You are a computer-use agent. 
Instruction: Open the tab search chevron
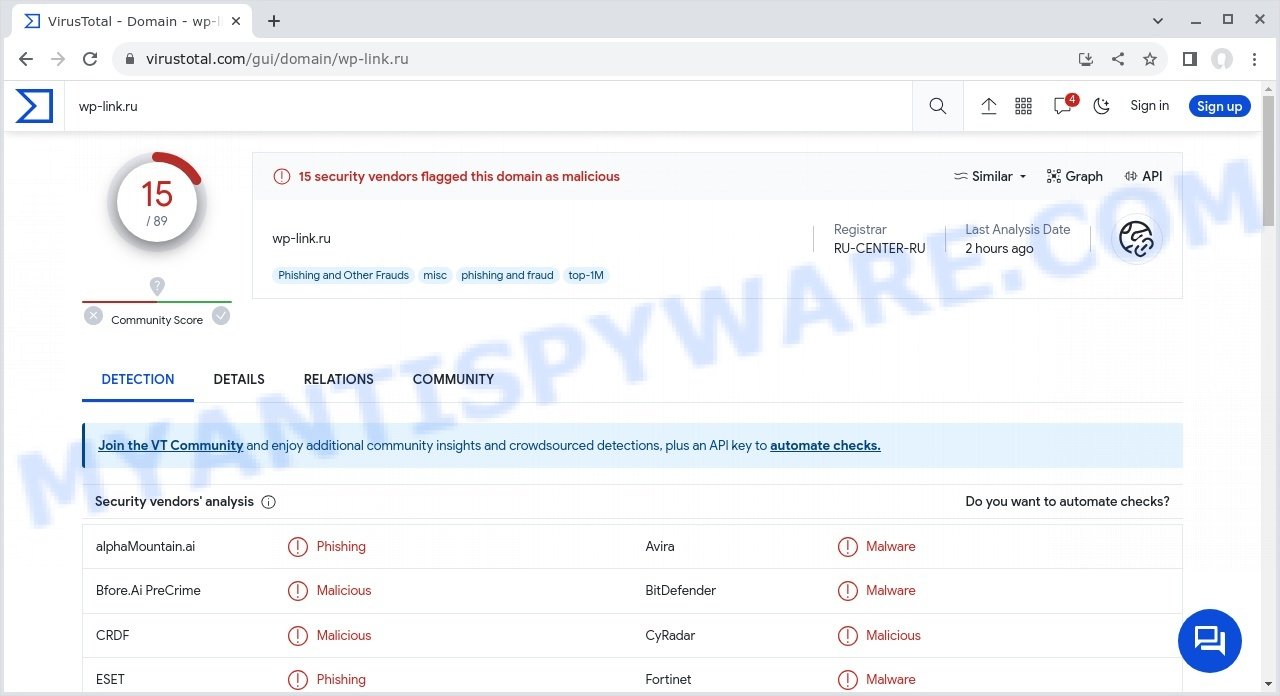1159,20
